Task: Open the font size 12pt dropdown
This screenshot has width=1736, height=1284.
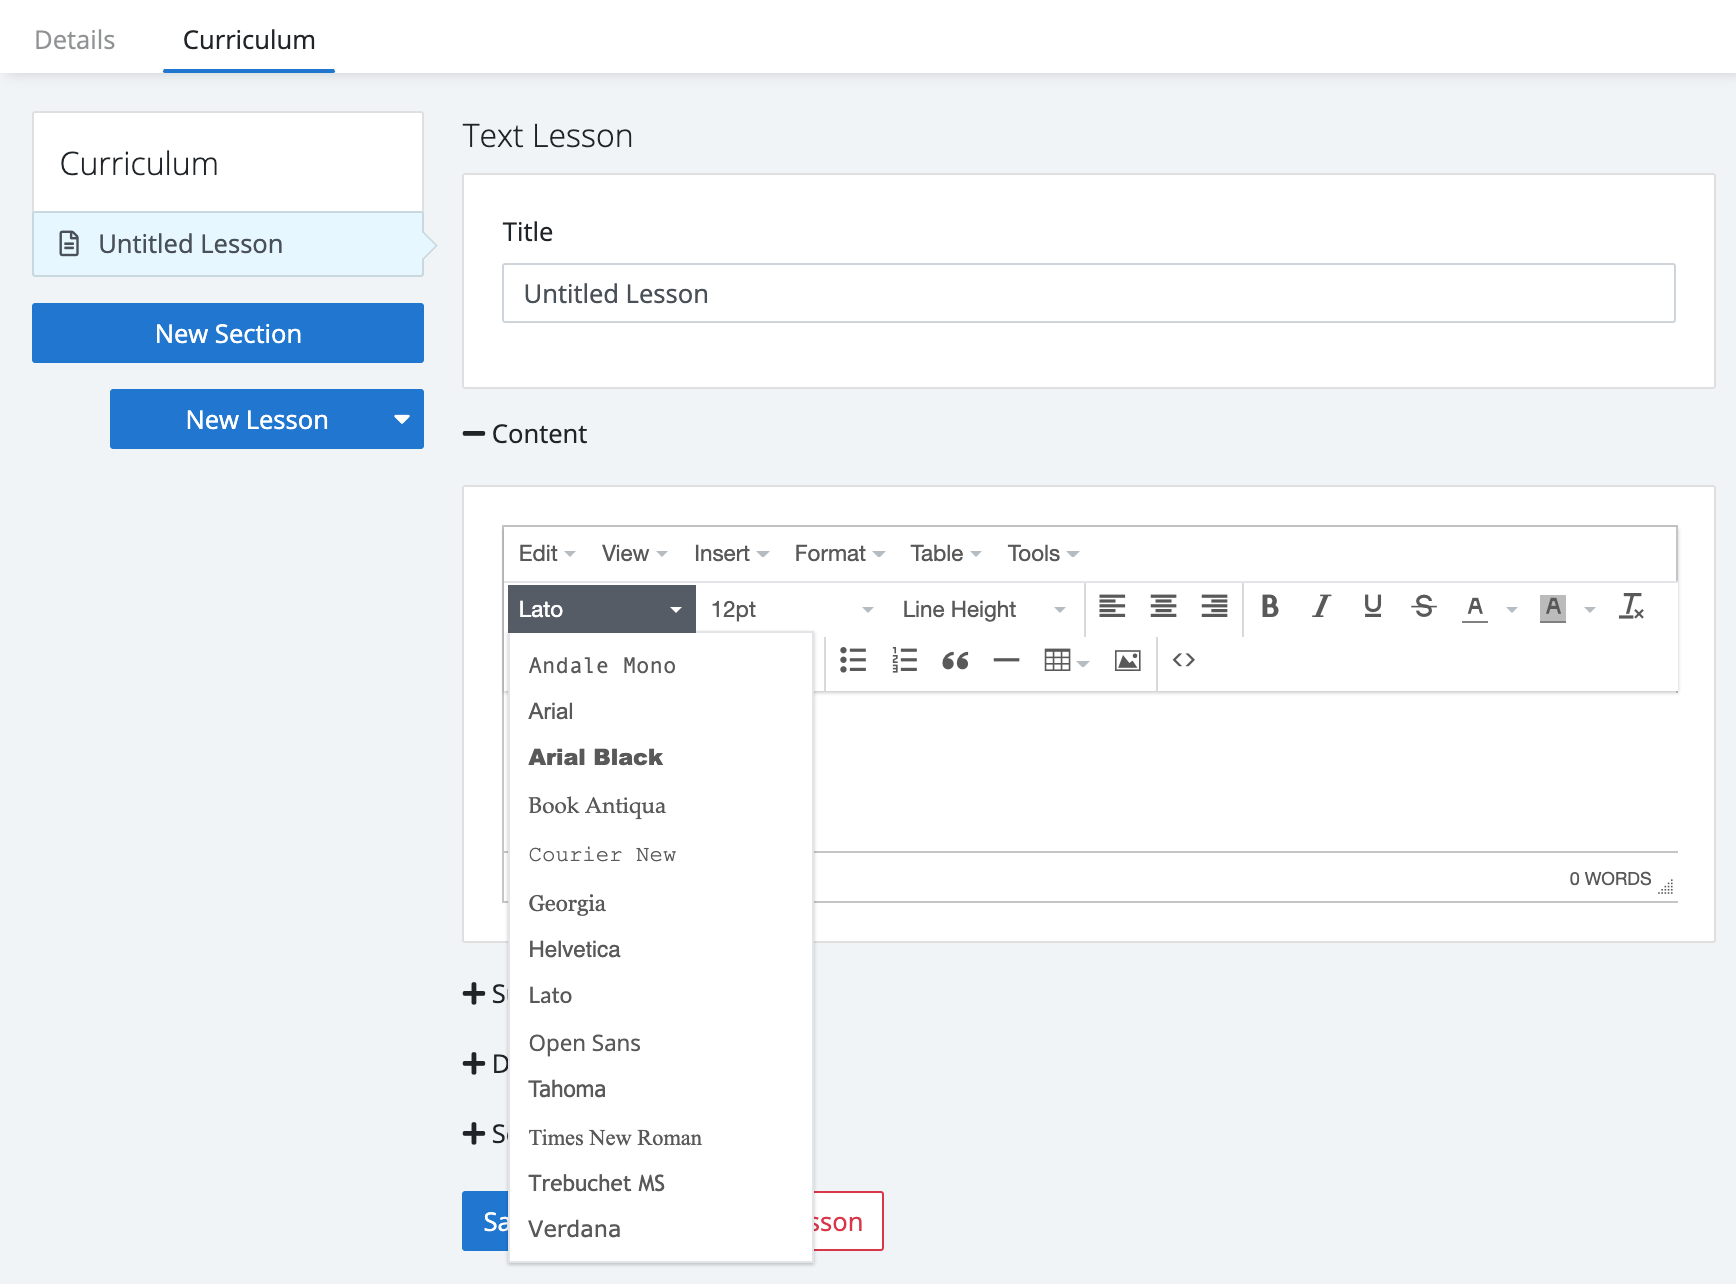Action: pyautogui.click(x=791, y=609)
